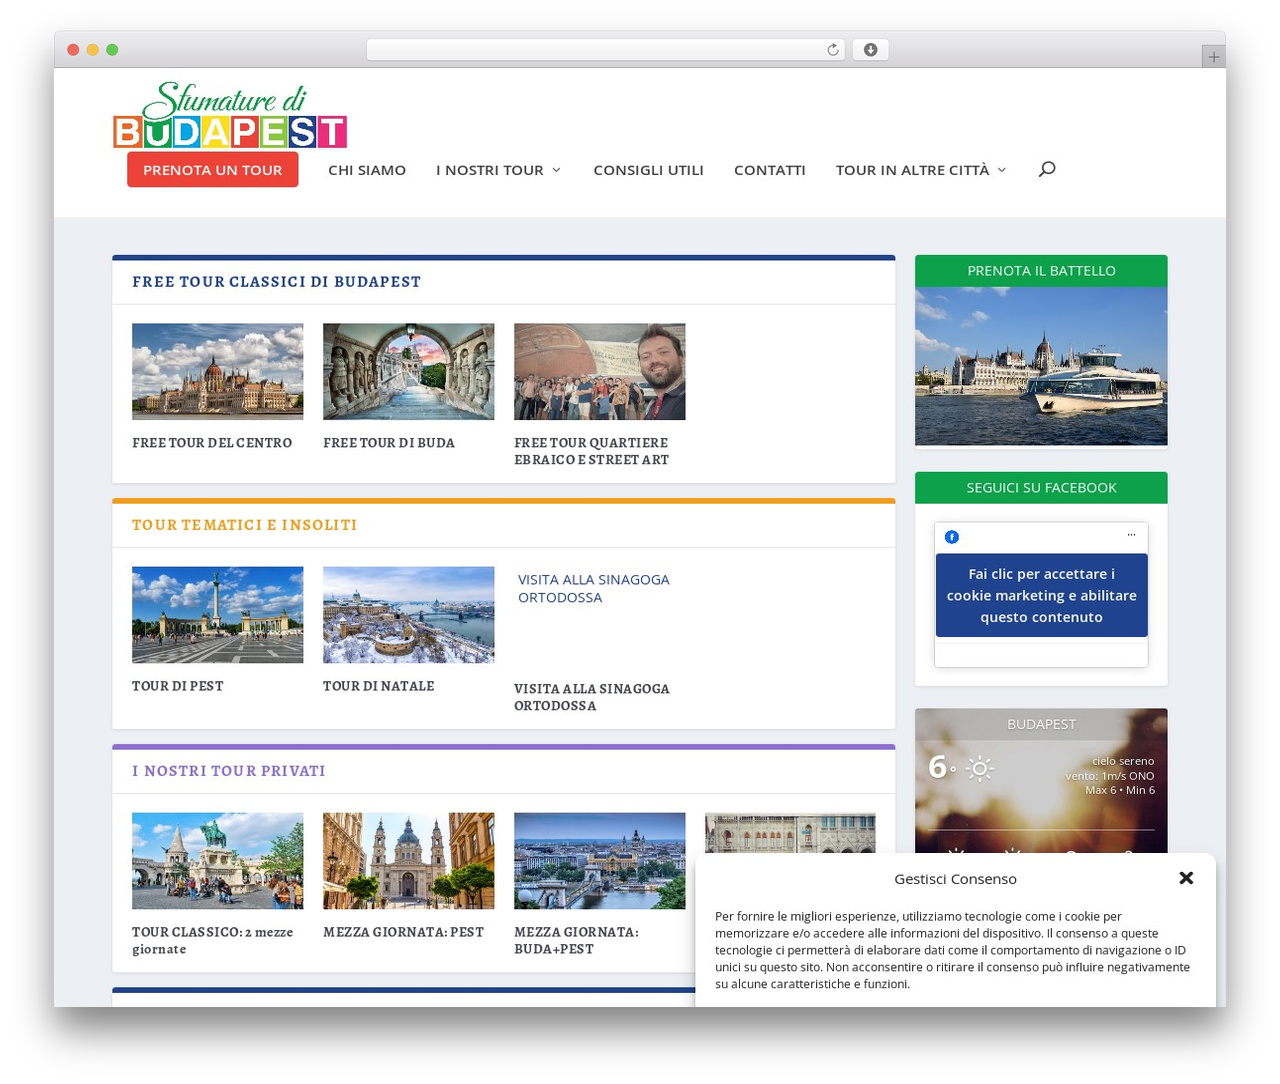Click the Heroes' Square thumbnail for Tour di Pest
1280x1084 pixels.
click(x=218, y=615)
